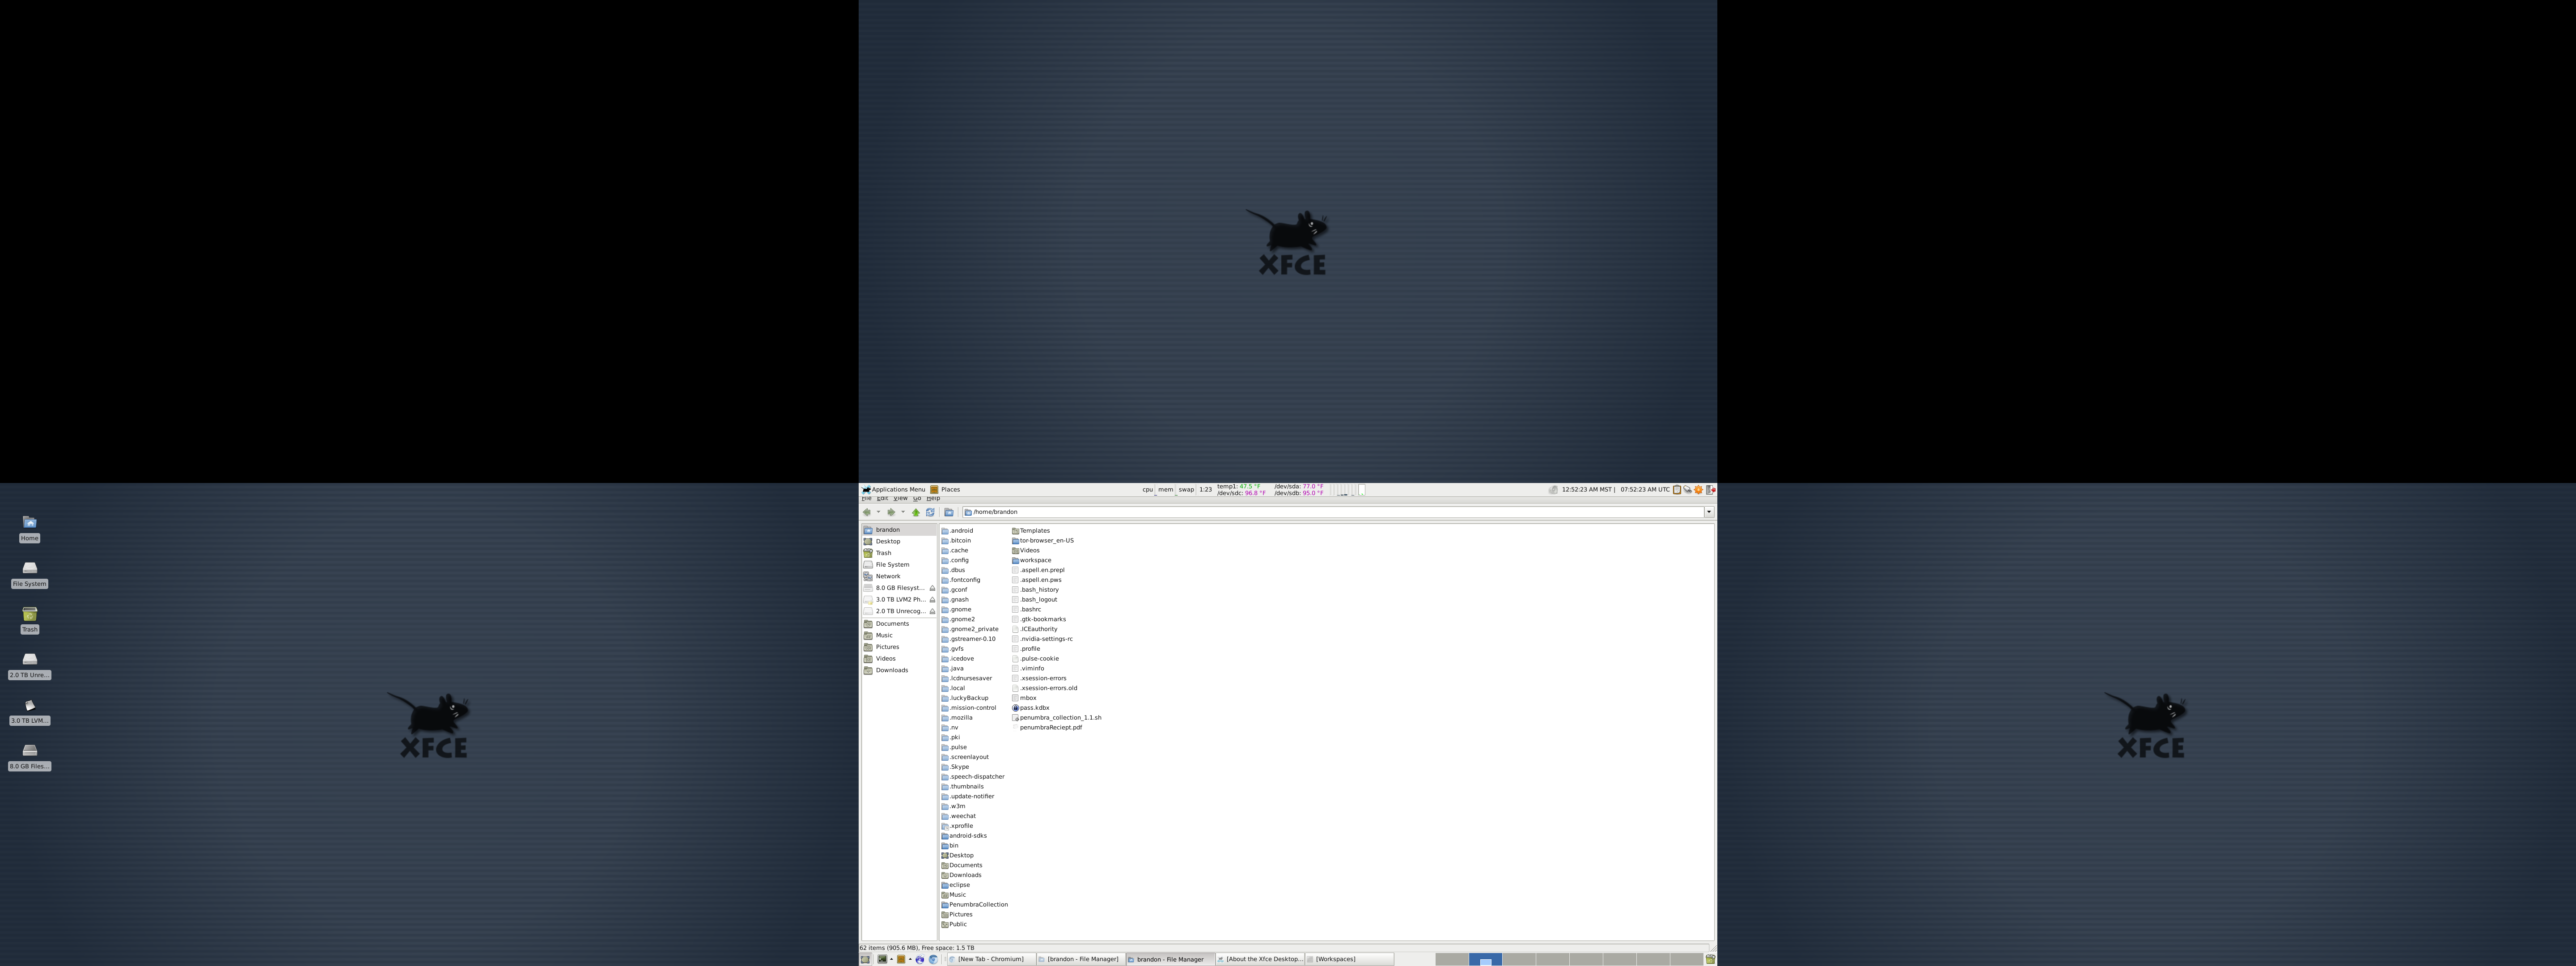Switch to New Tab - Chromium window
This screenshot has width=2576, height=966.
coord(990,959)
